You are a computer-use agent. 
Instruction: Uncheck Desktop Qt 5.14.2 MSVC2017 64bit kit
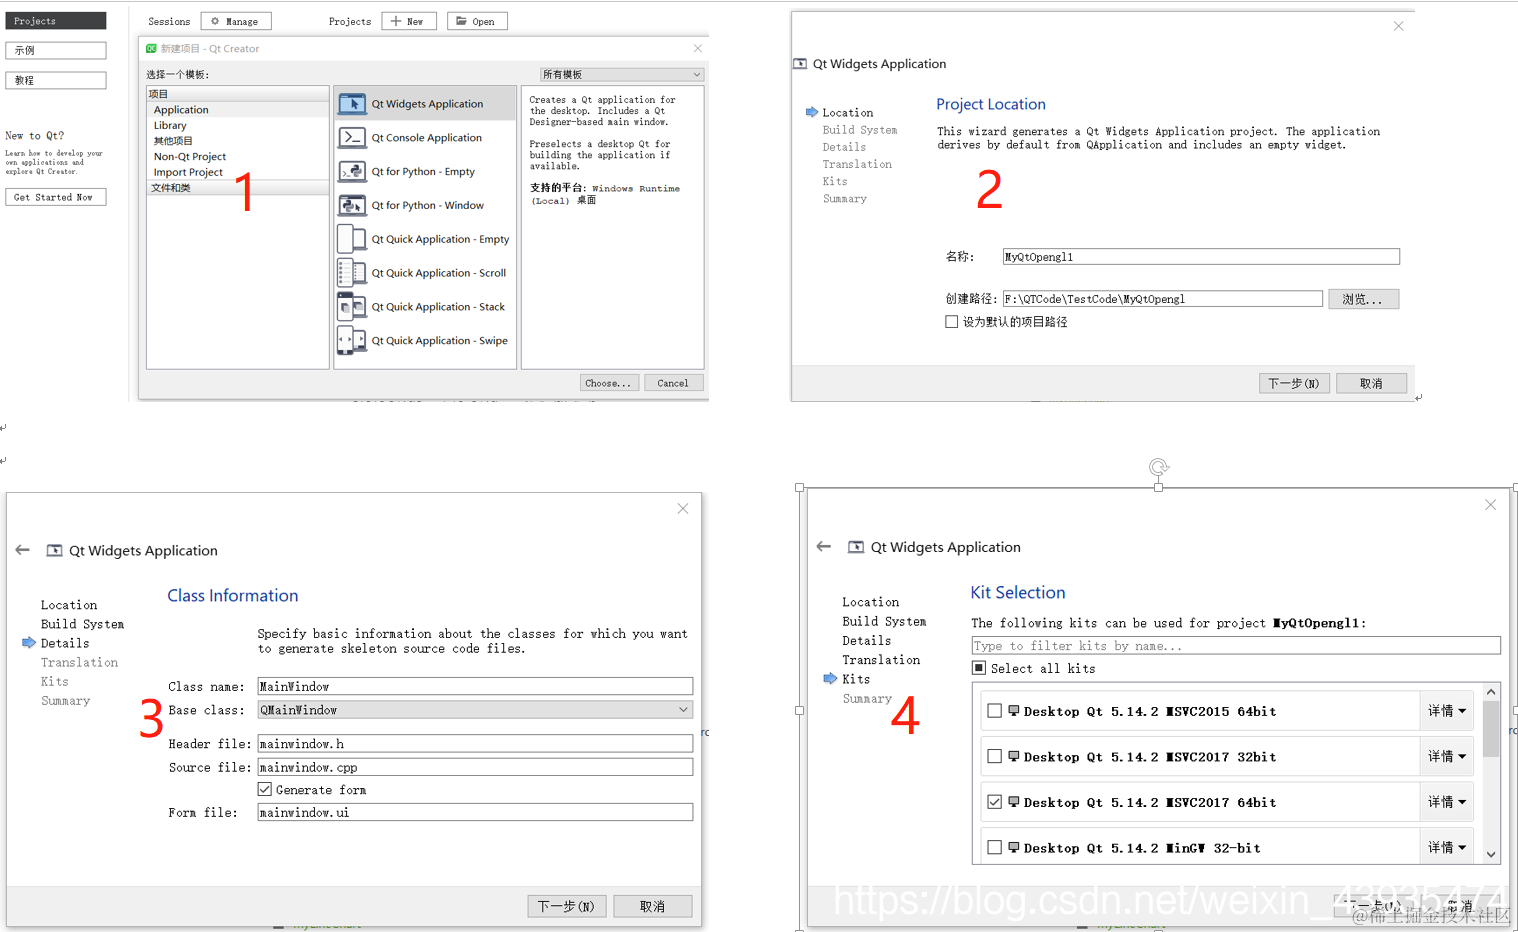point(994,802)
